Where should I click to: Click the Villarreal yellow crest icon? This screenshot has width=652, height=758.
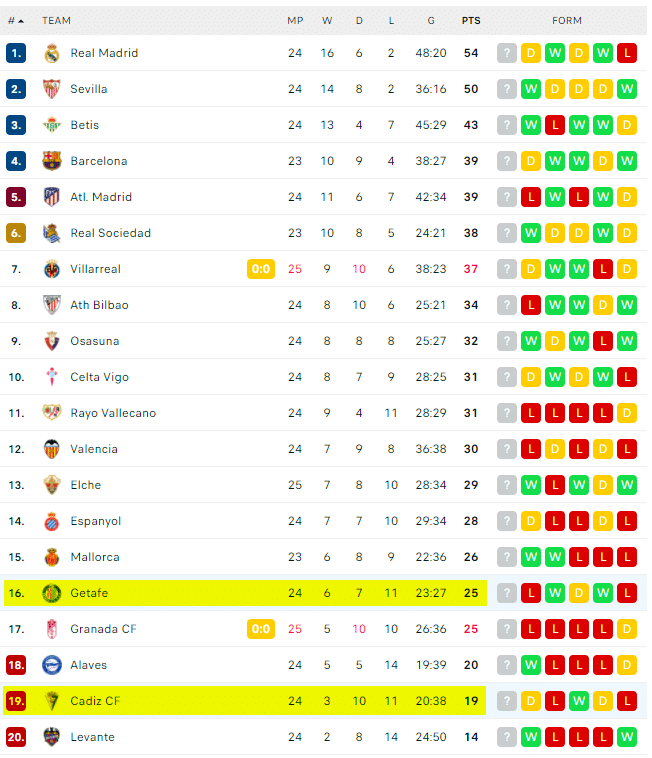coord(52,269)
